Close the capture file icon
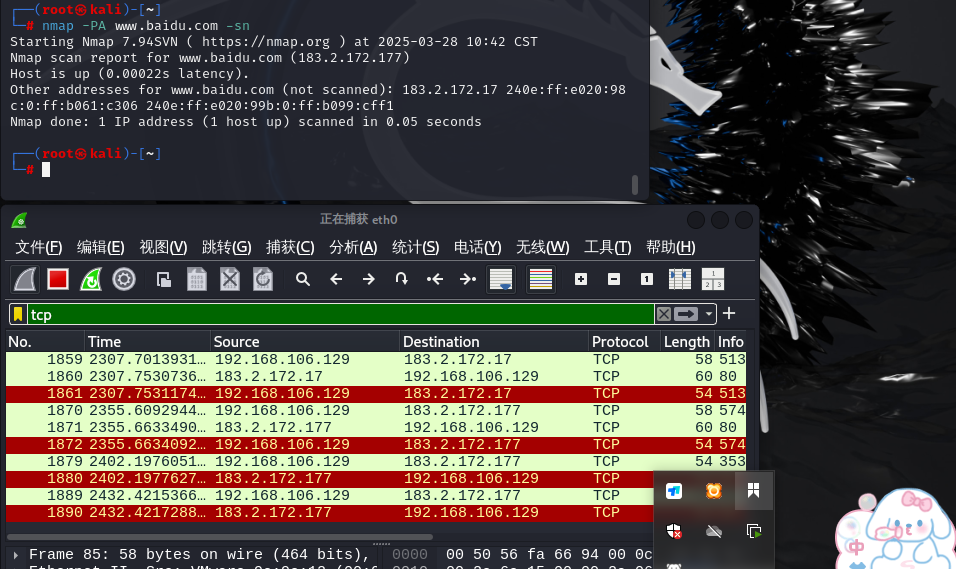The image size is (956, 569). [230, 279]
